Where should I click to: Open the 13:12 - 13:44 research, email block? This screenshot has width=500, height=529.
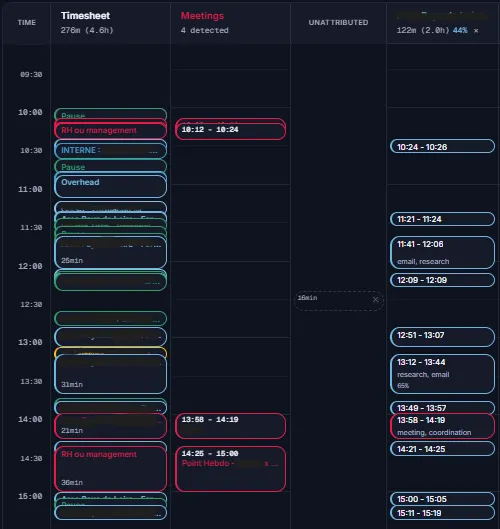point(442,374)
